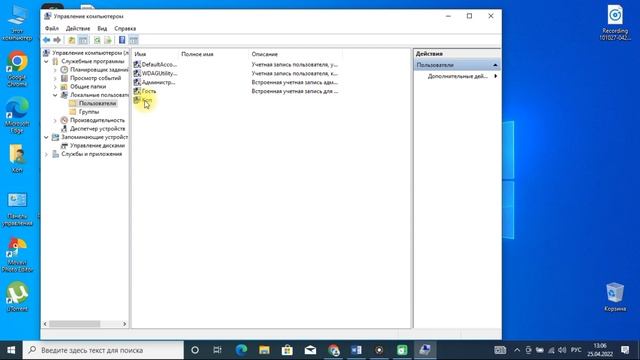Collapse the Пользователи section in Действия pane
The width and height of the screenshot is (640, 360).
click(x=495, y=65)
